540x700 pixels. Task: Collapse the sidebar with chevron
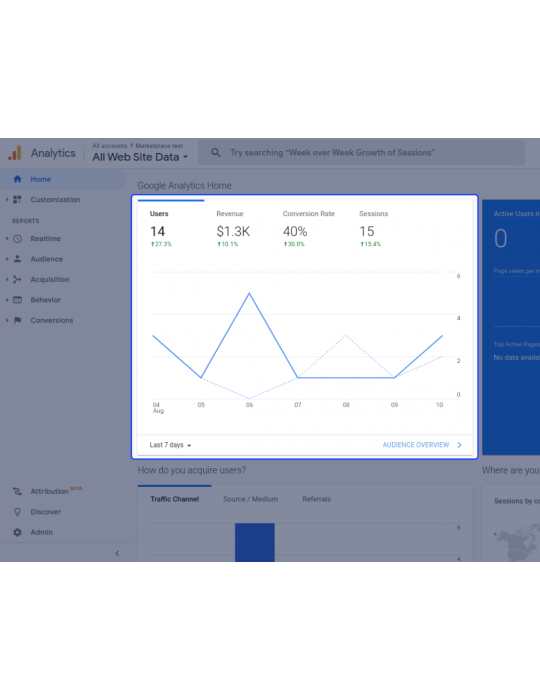pos(117,554)
